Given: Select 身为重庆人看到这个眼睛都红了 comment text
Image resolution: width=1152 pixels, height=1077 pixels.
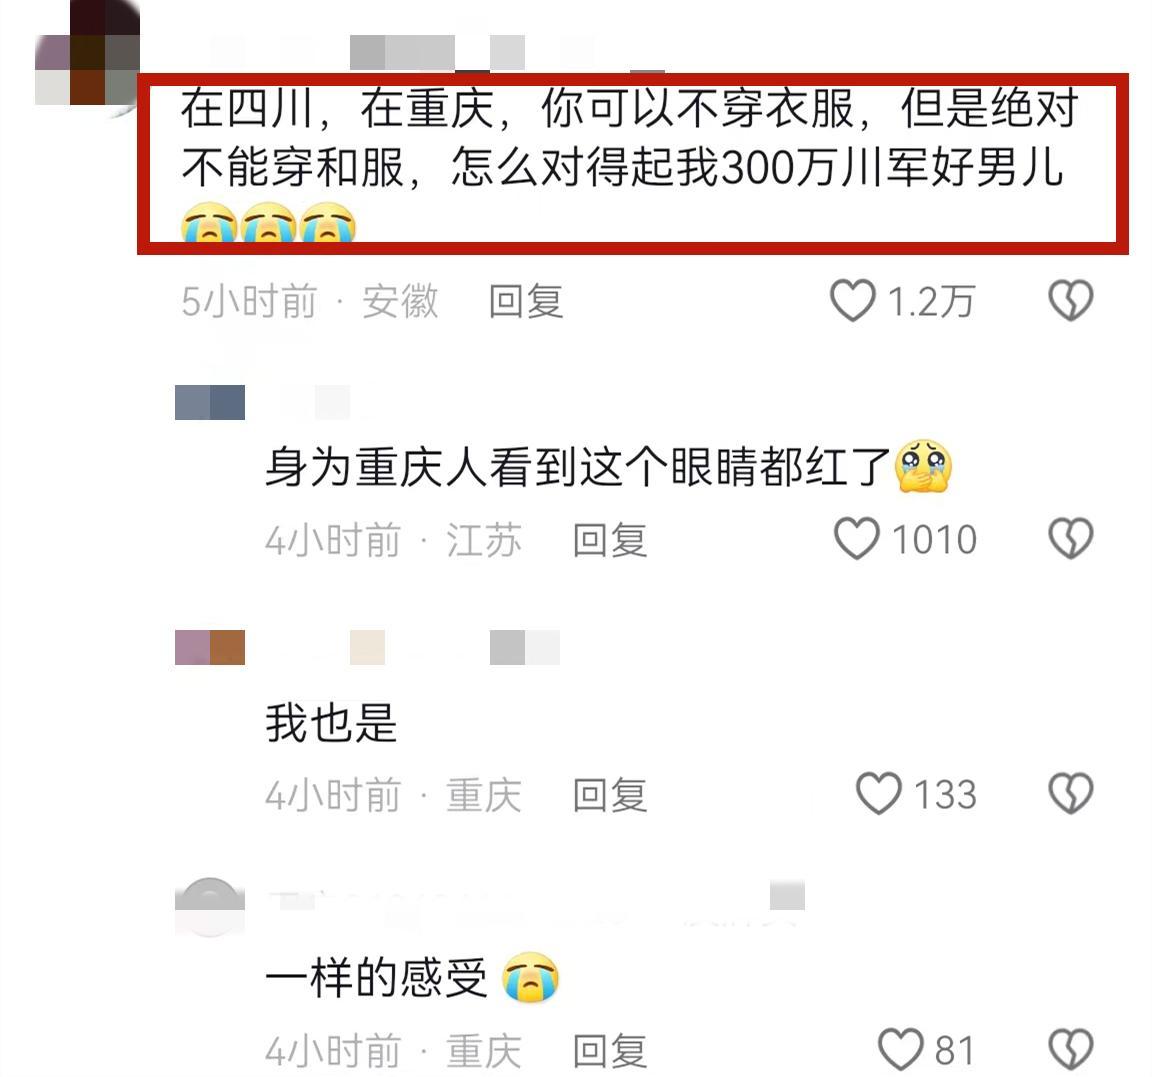Looking at the screenshot, I should click(x=608, y=467).
